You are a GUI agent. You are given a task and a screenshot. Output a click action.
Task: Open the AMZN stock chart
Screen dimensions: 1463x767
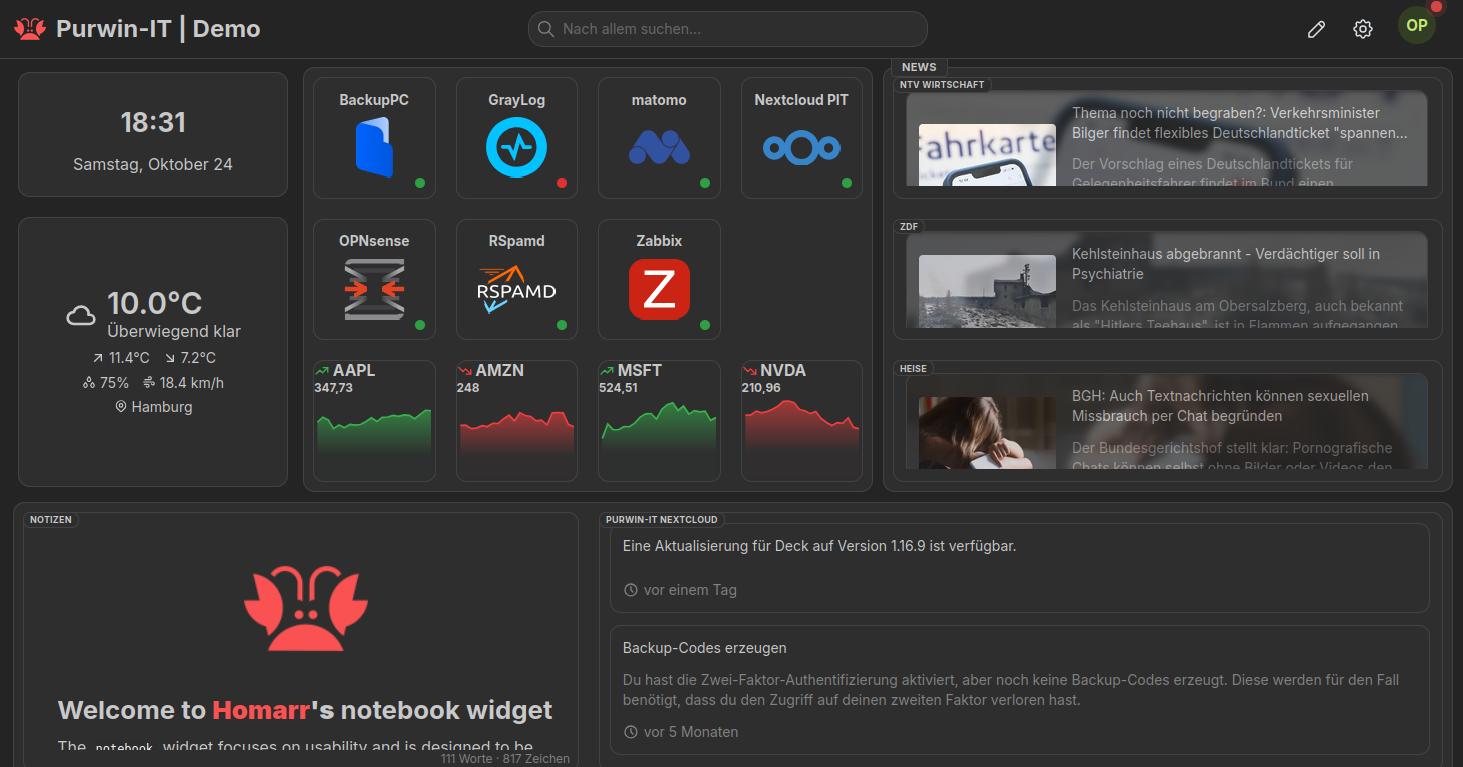tap(517, 421)
